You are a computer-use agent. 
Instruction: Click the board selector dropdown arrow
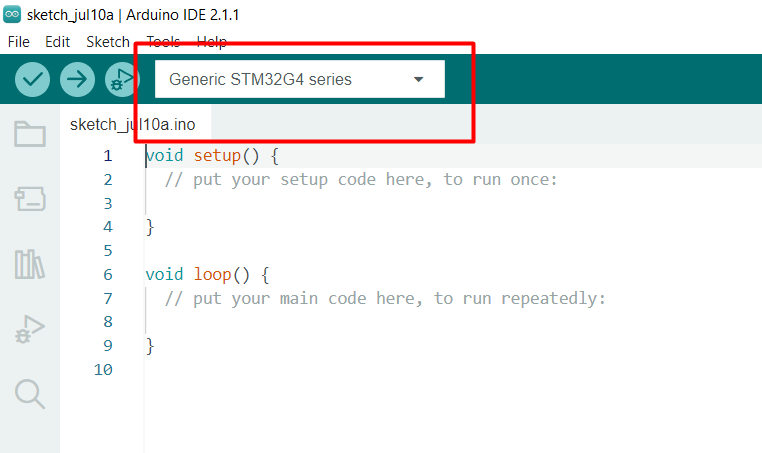419,79
